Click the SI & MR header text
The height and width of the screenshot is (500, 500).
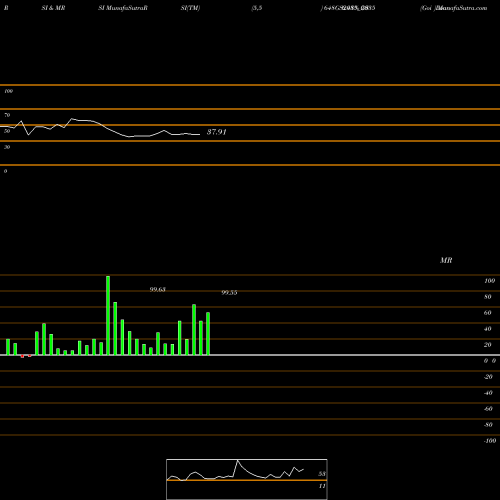pos(53,8)
